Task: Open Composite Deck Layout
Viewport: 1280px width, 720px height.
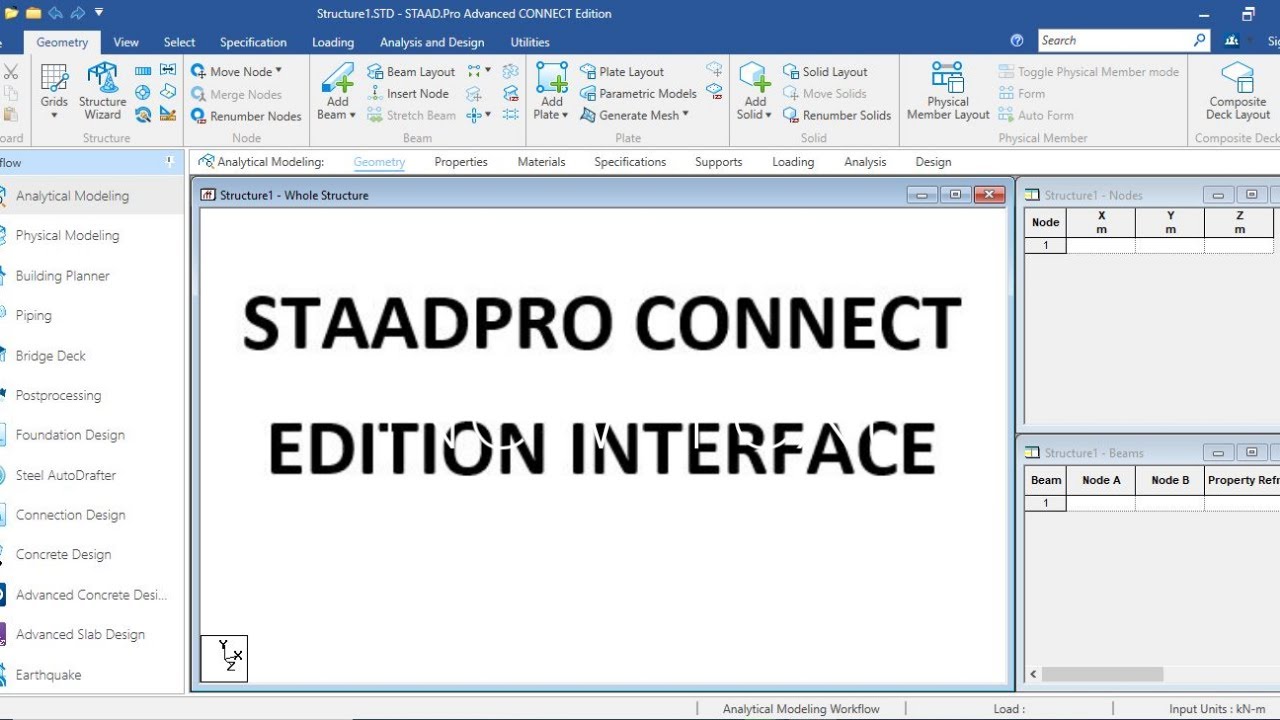Action: 1237,90
